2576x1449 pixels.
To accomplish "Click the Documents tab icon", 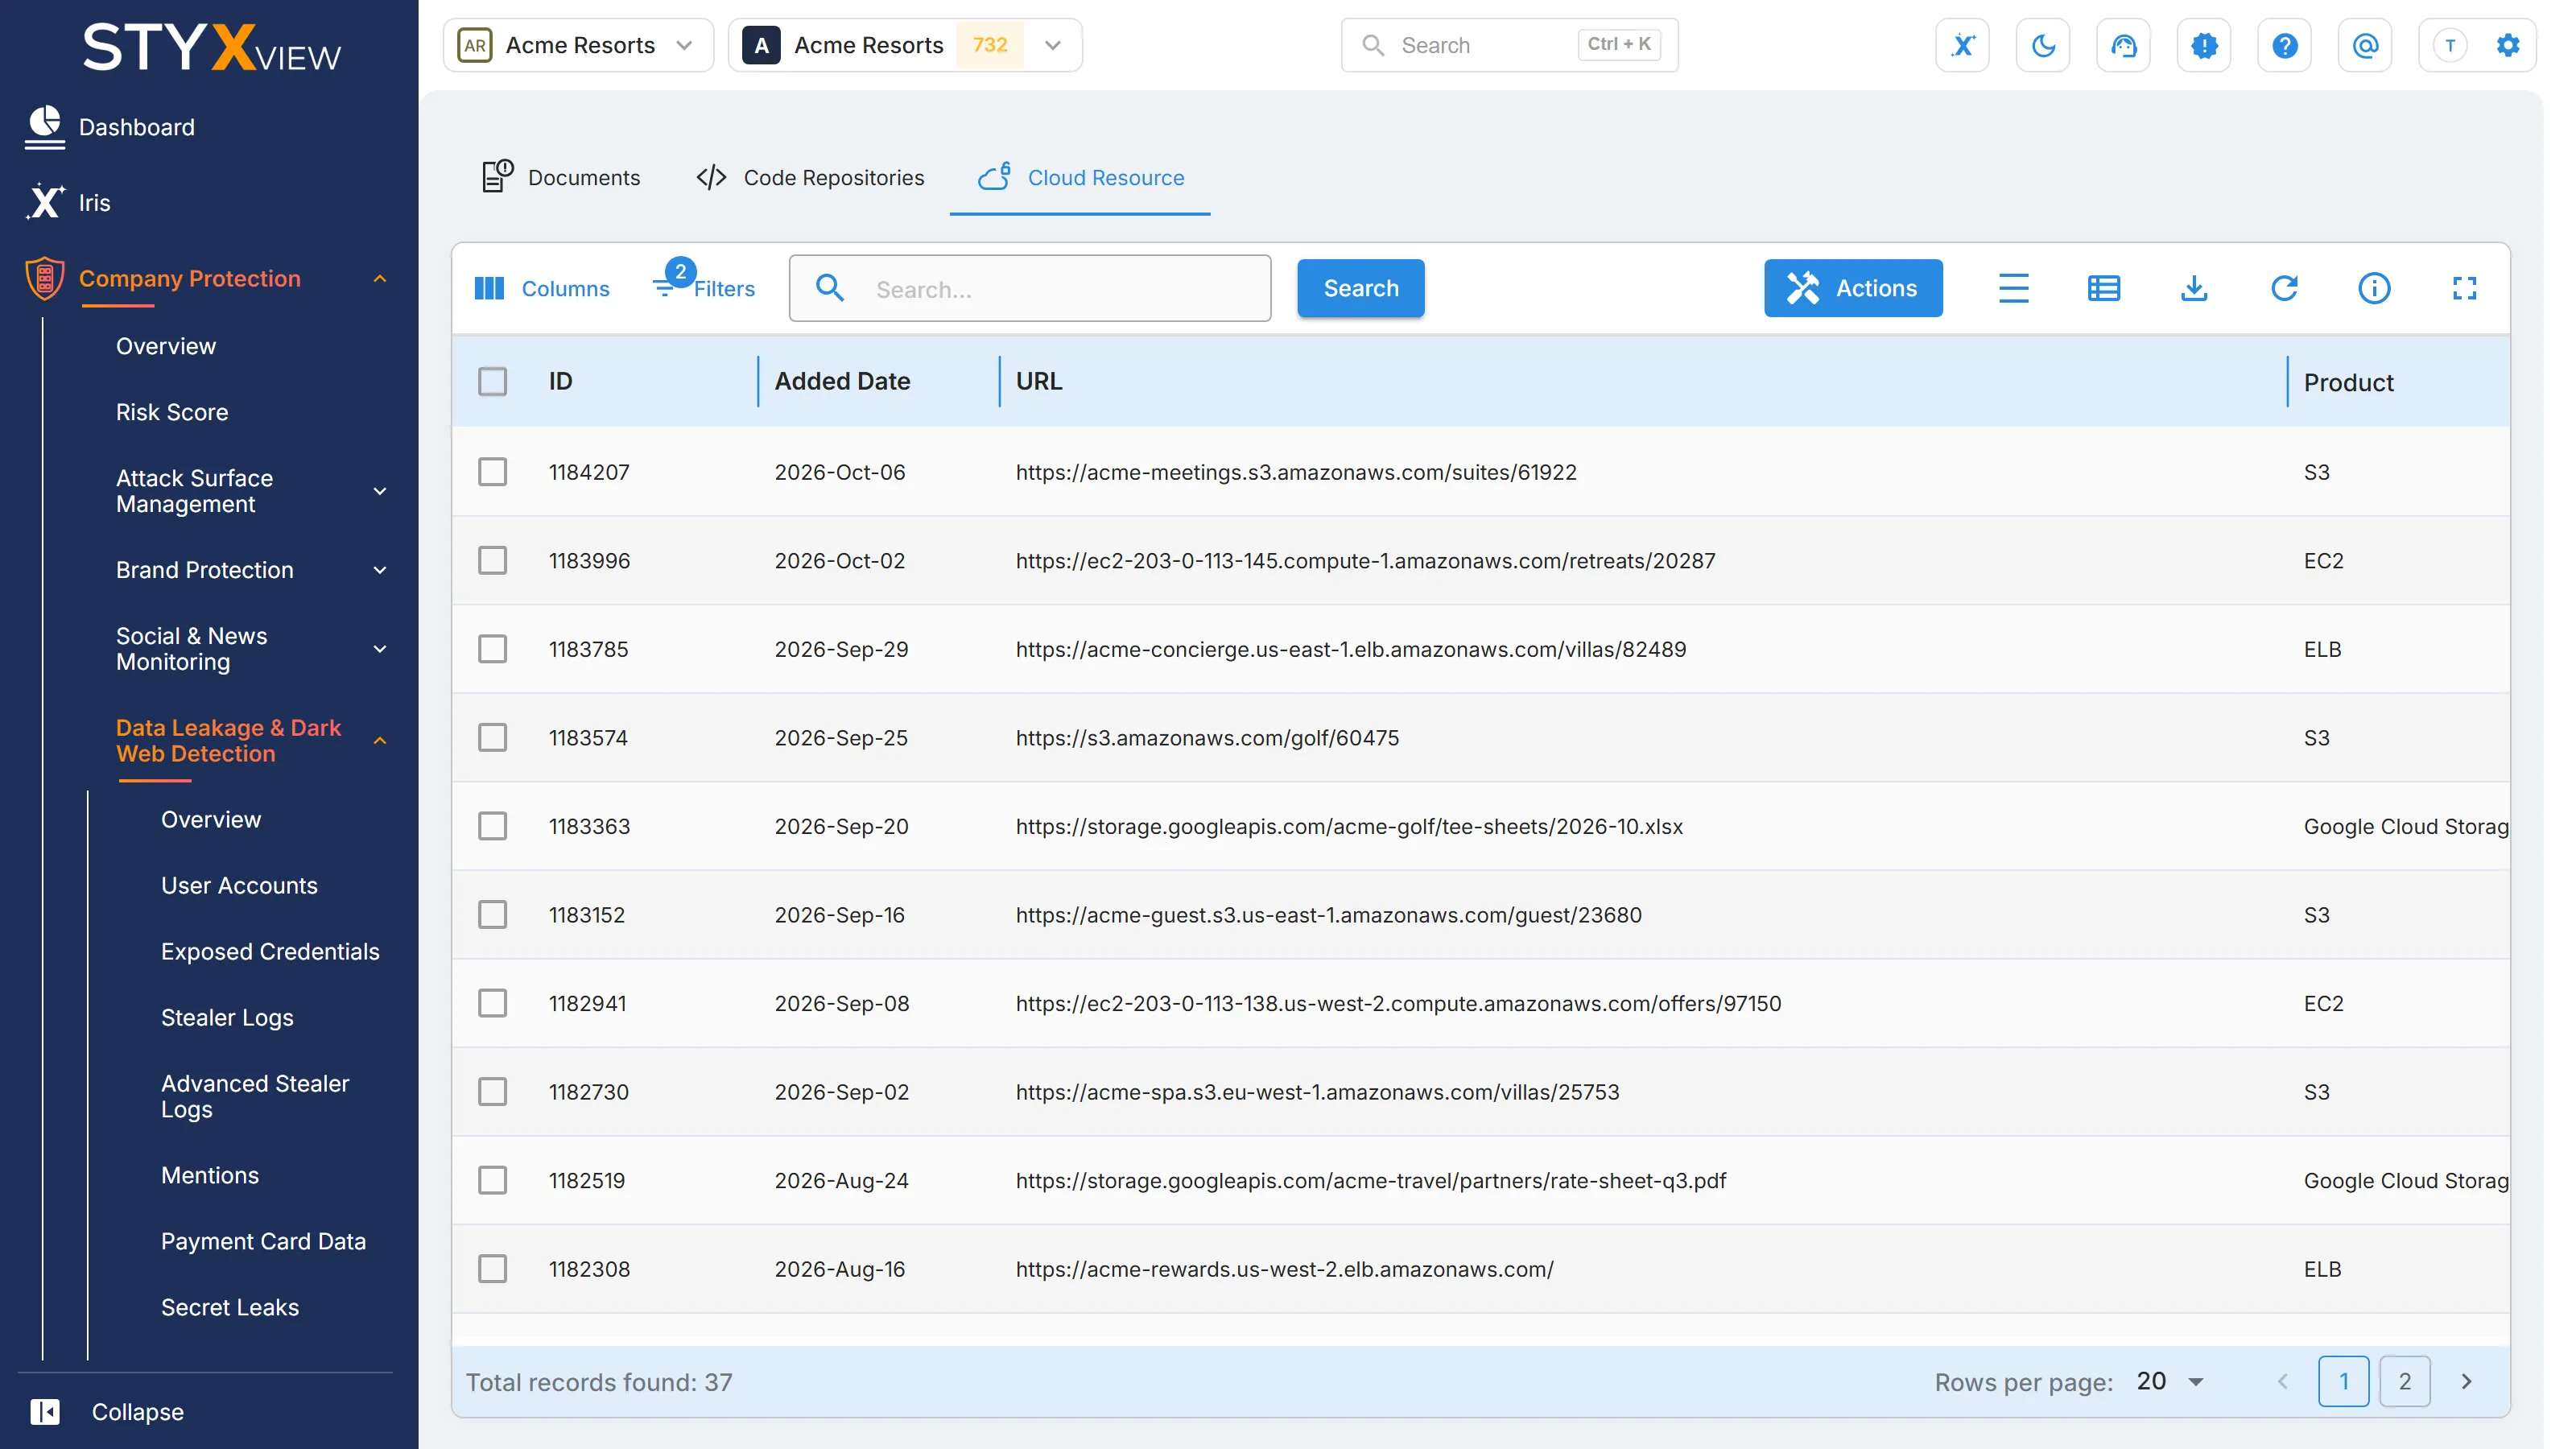I will [497, 176].
